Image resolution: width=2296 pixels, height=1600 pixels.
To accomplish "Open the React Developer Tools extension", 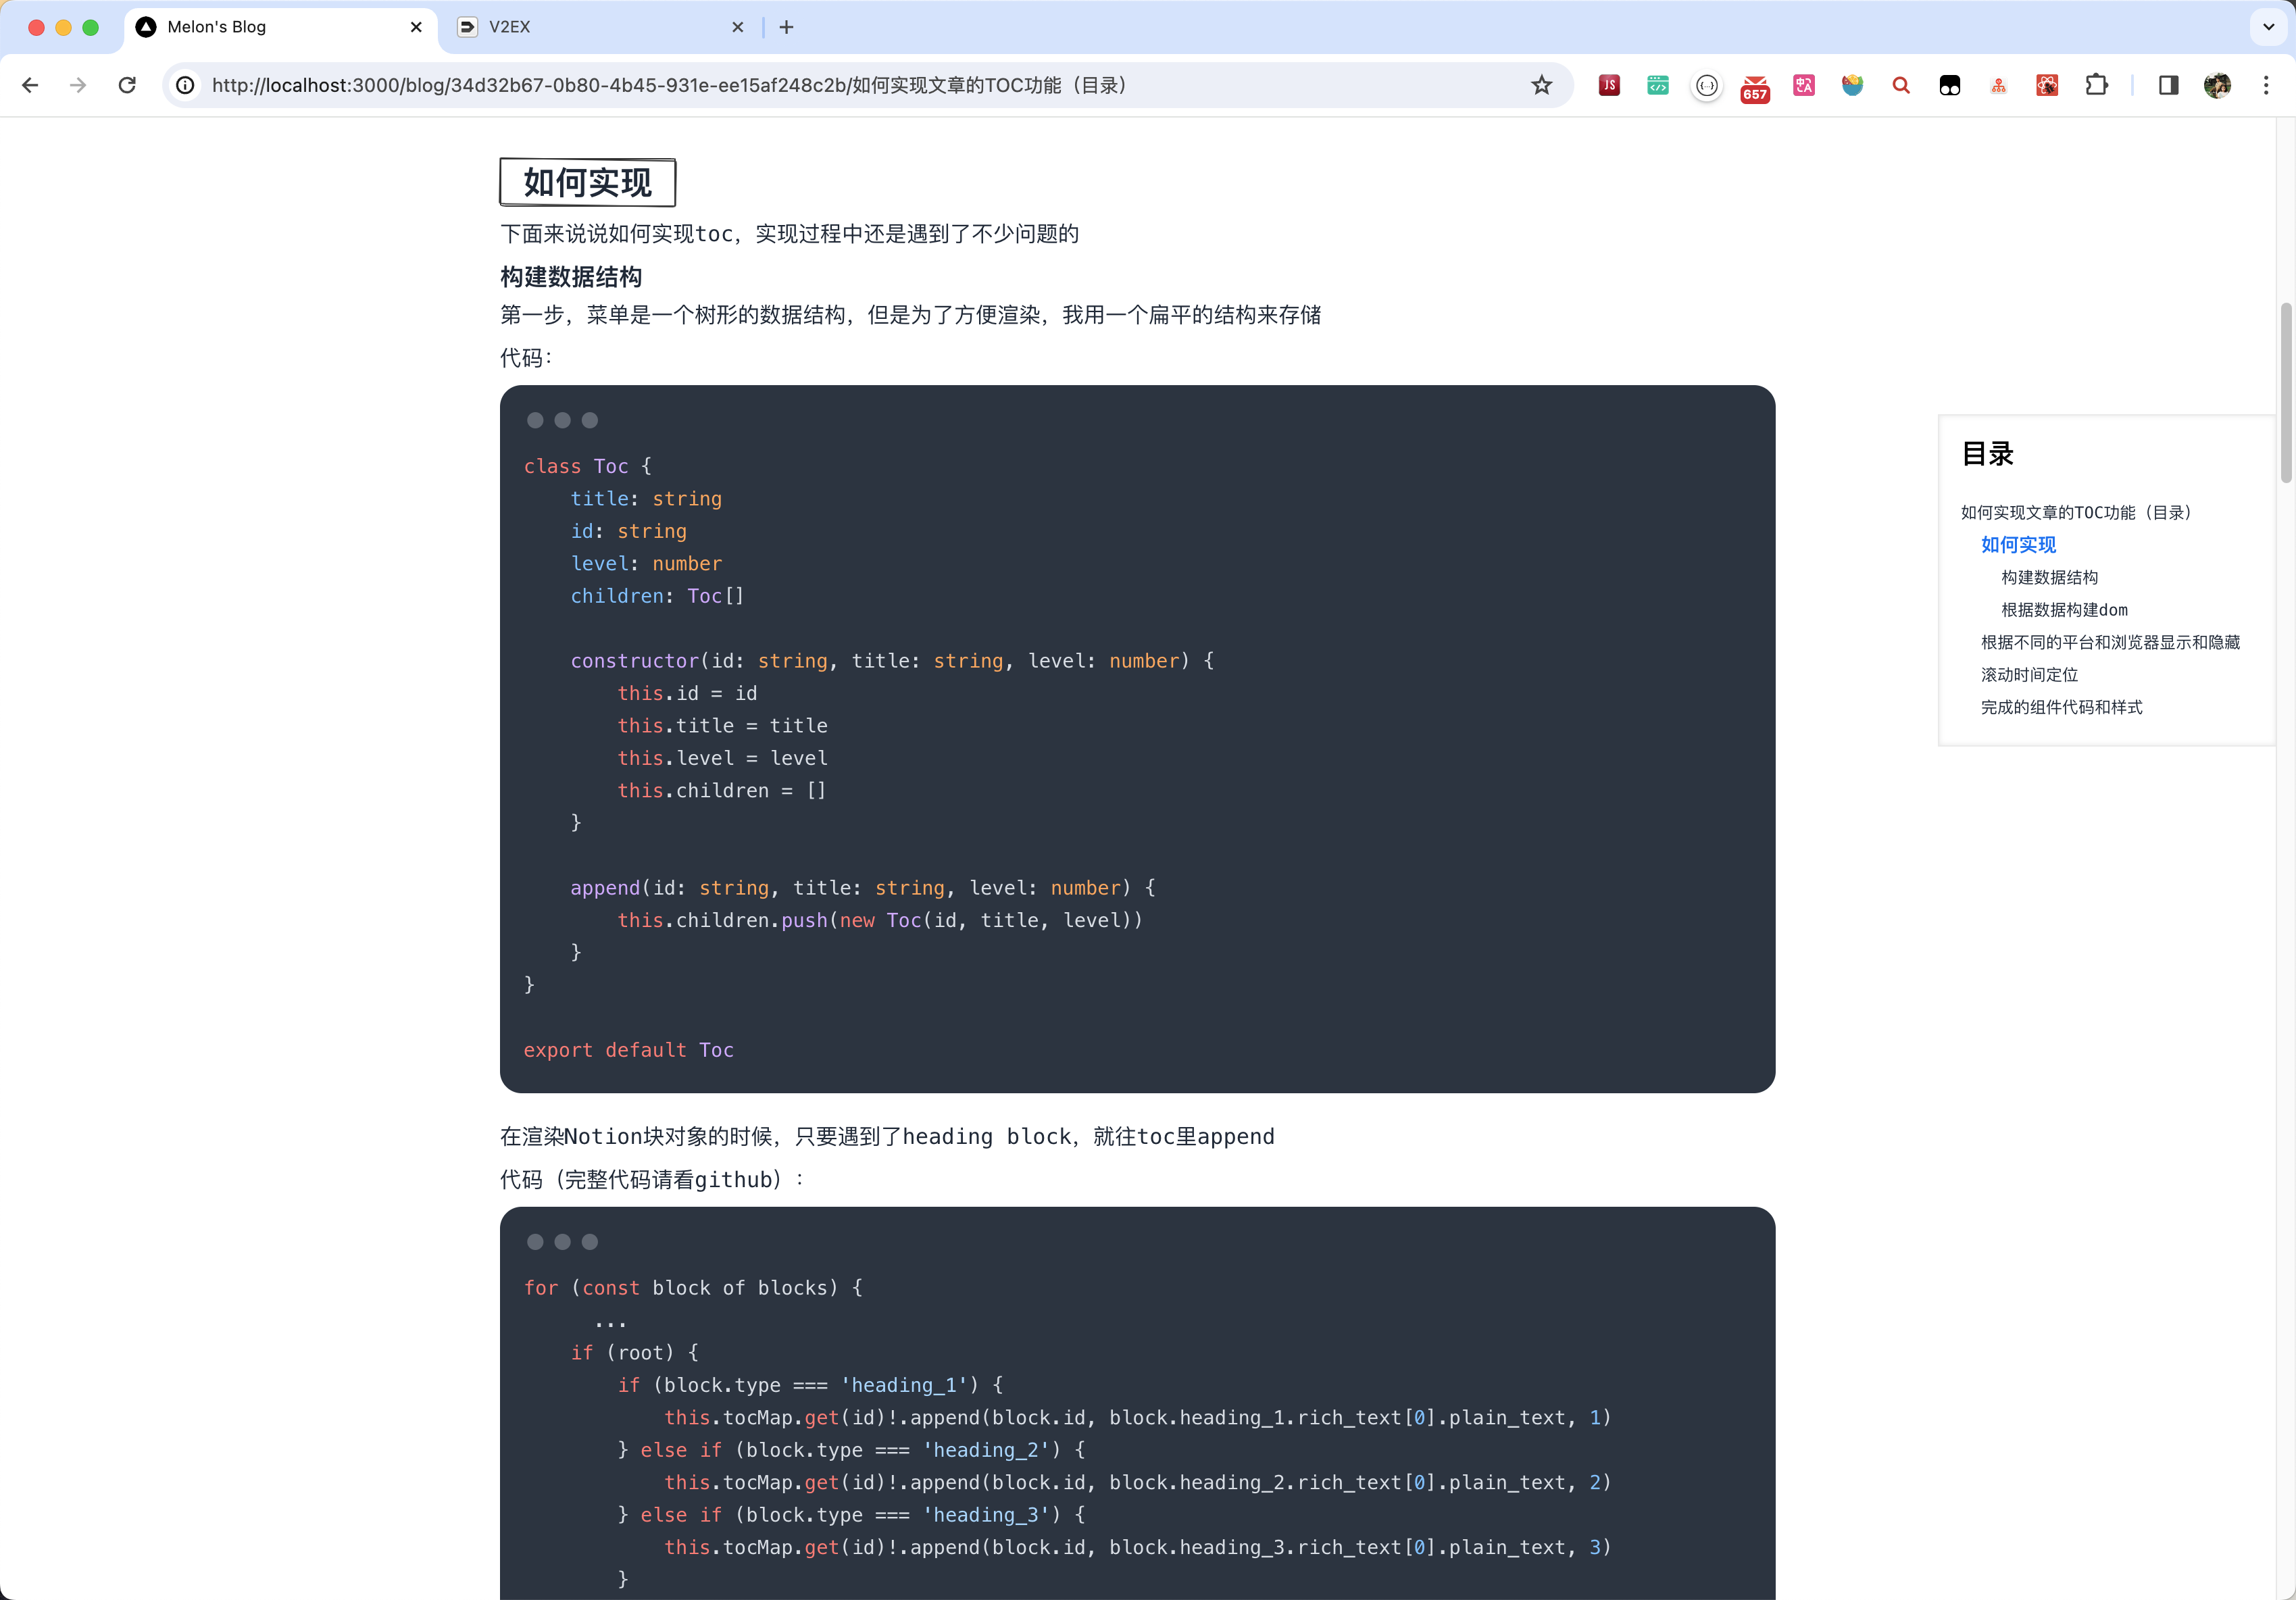I will [x=2047, y=85].
